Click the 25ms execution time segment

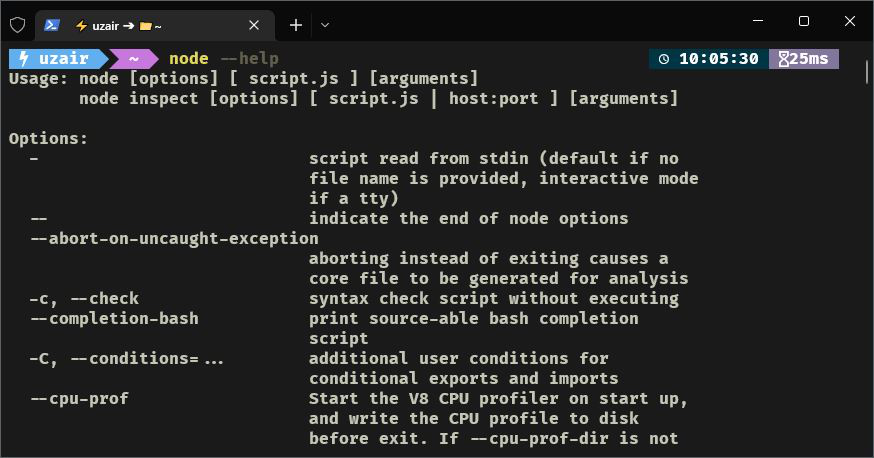click(804, 59)
